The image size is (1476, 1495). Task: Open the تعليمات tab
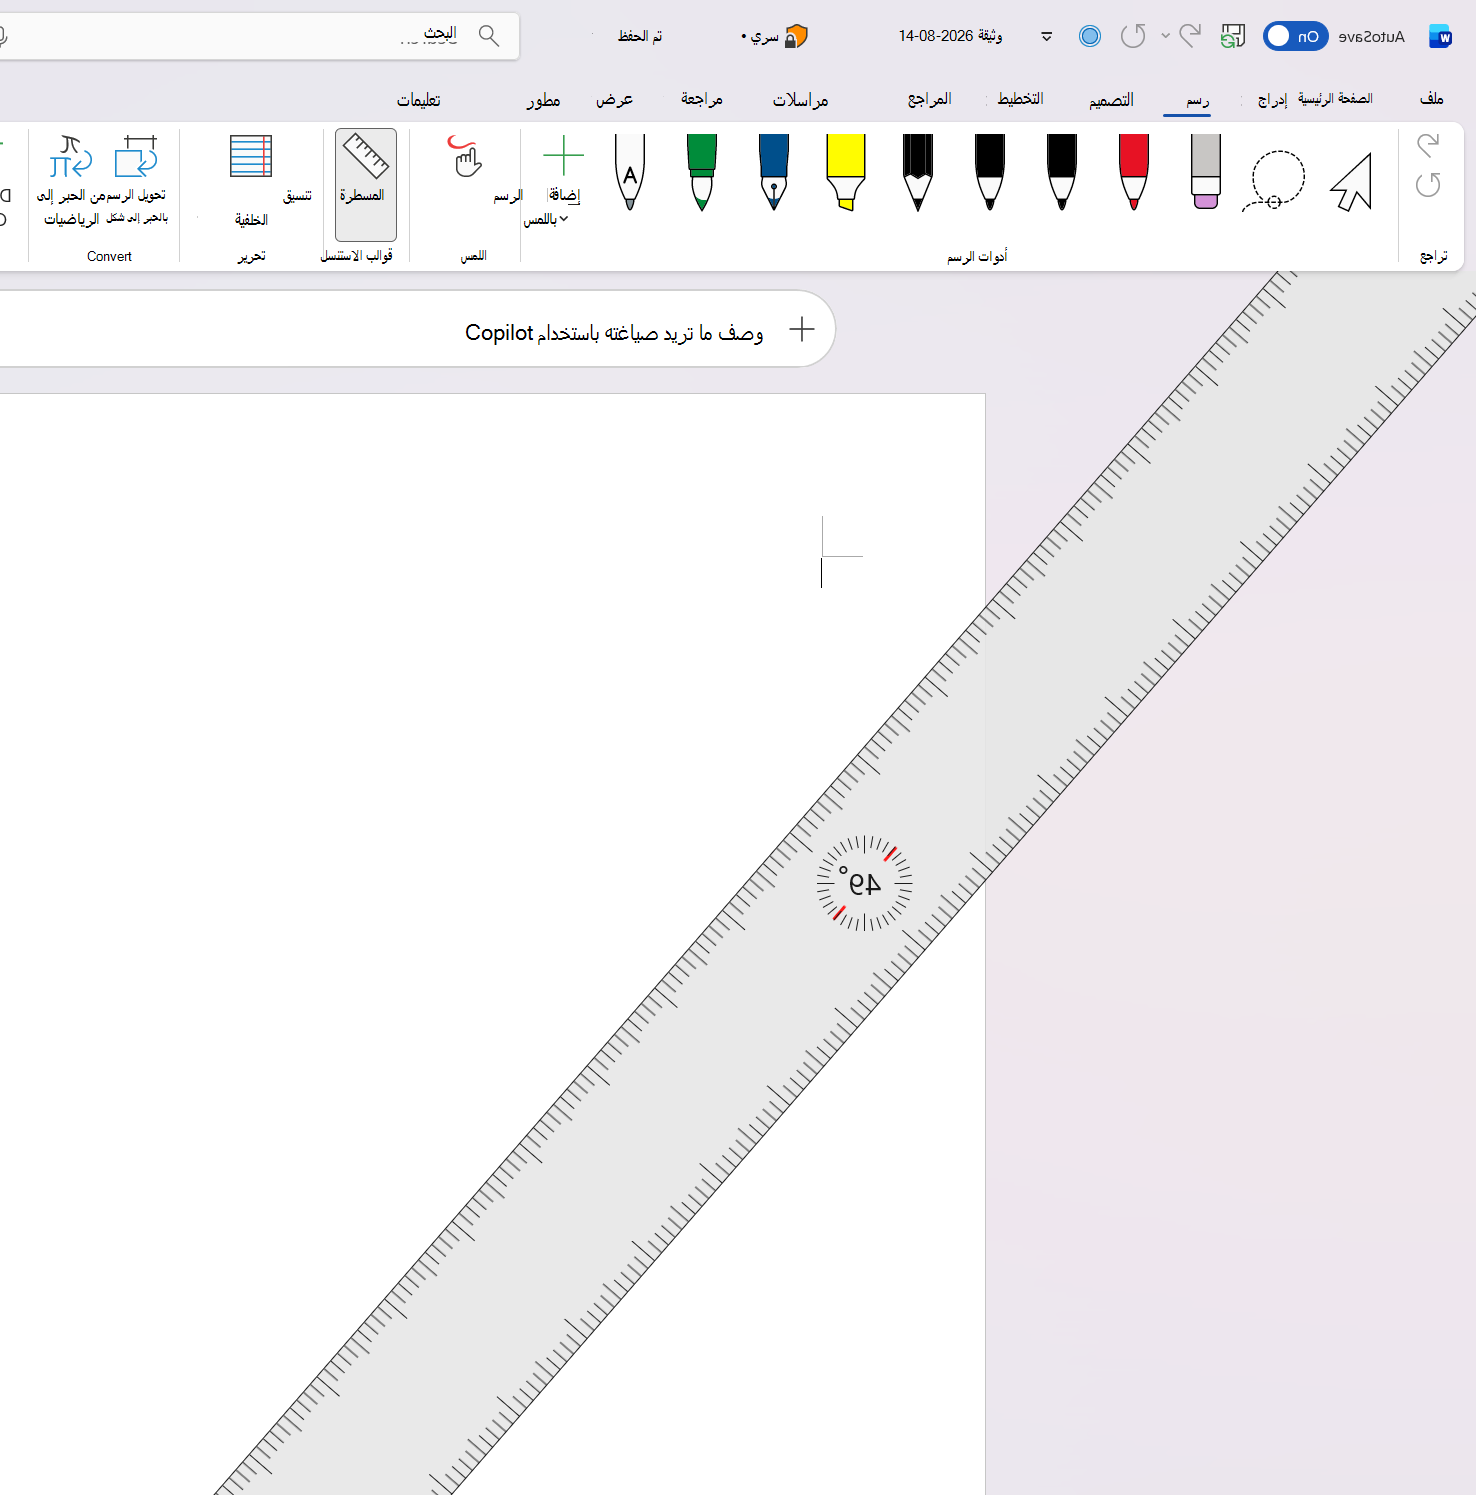click(419, 99)
